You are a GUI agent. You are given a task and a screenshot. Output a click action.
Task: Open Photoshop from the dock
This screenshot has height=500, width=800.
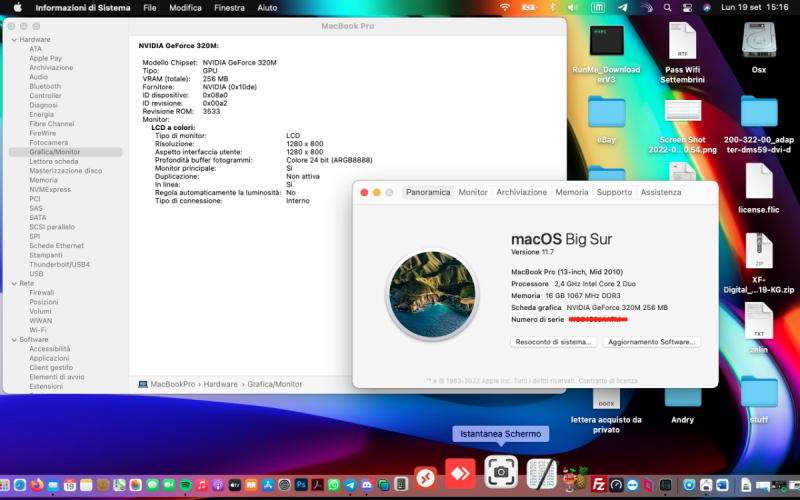(x=301, y=485)
